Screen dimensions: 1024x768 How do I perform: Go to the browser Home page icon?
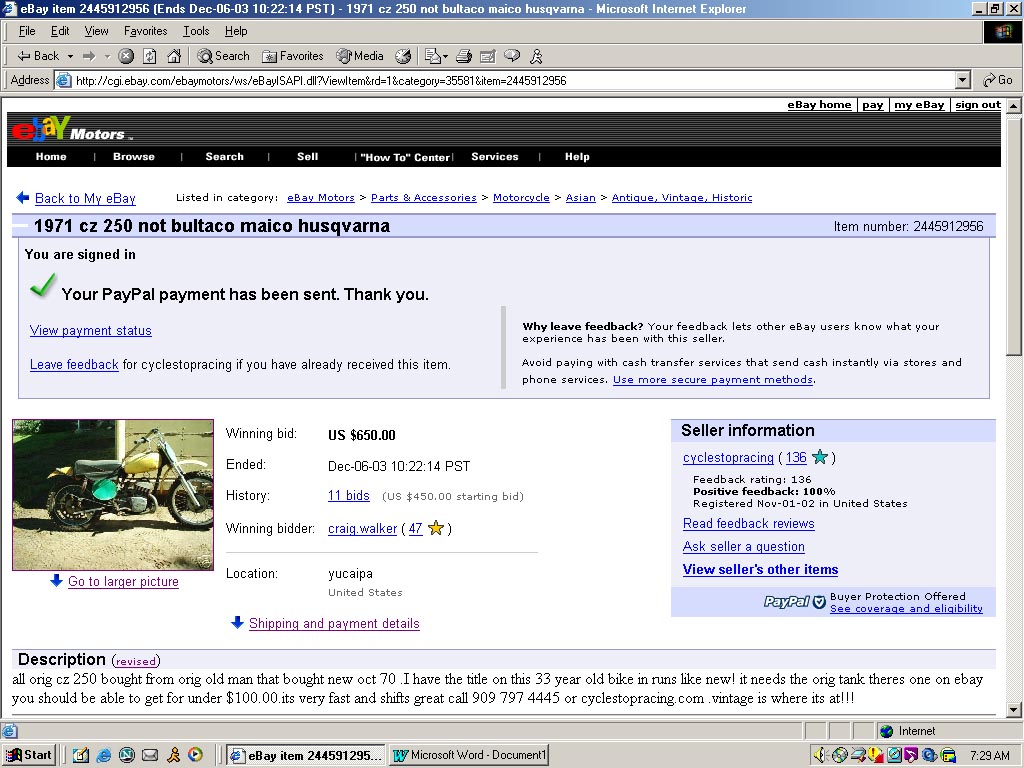coord(174,56)
